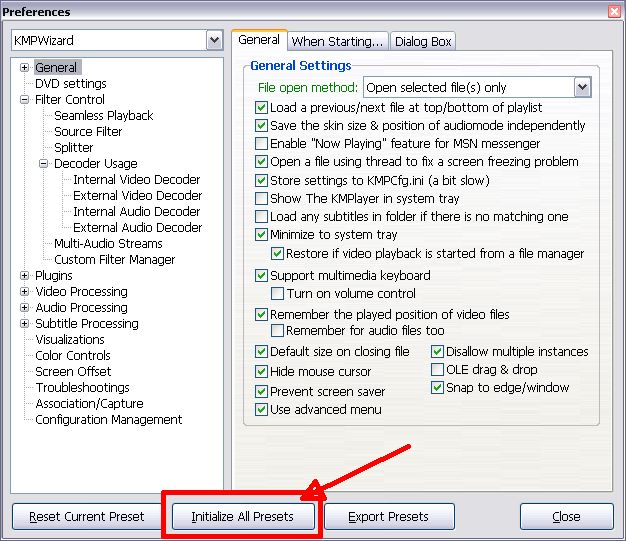
Task: Select Custom Filter Manager tree item
Action: [x=115, y=260]
